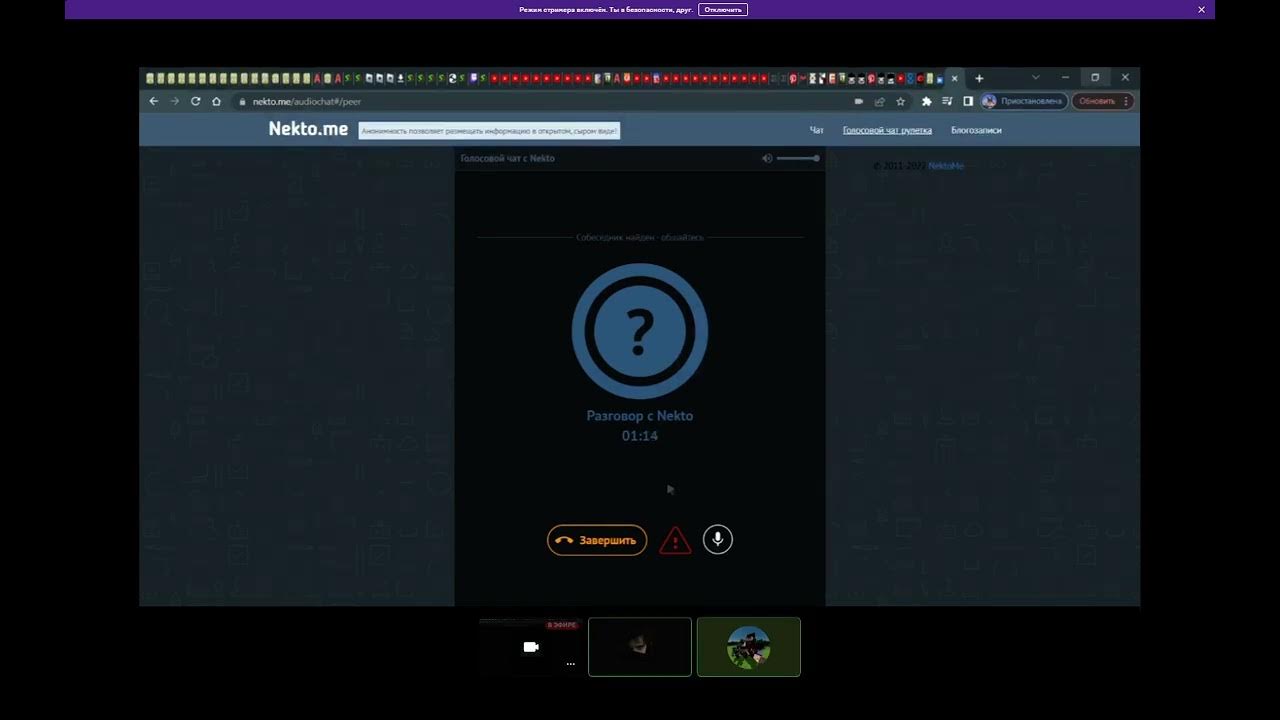End the call with Завершить button

tap(597, 540)
